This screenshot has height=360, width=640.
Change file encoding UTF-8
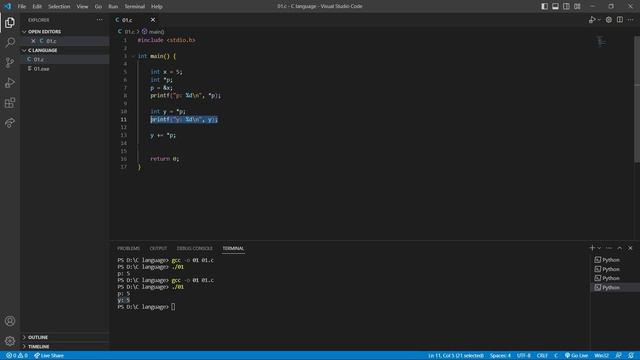click(524, 356)
